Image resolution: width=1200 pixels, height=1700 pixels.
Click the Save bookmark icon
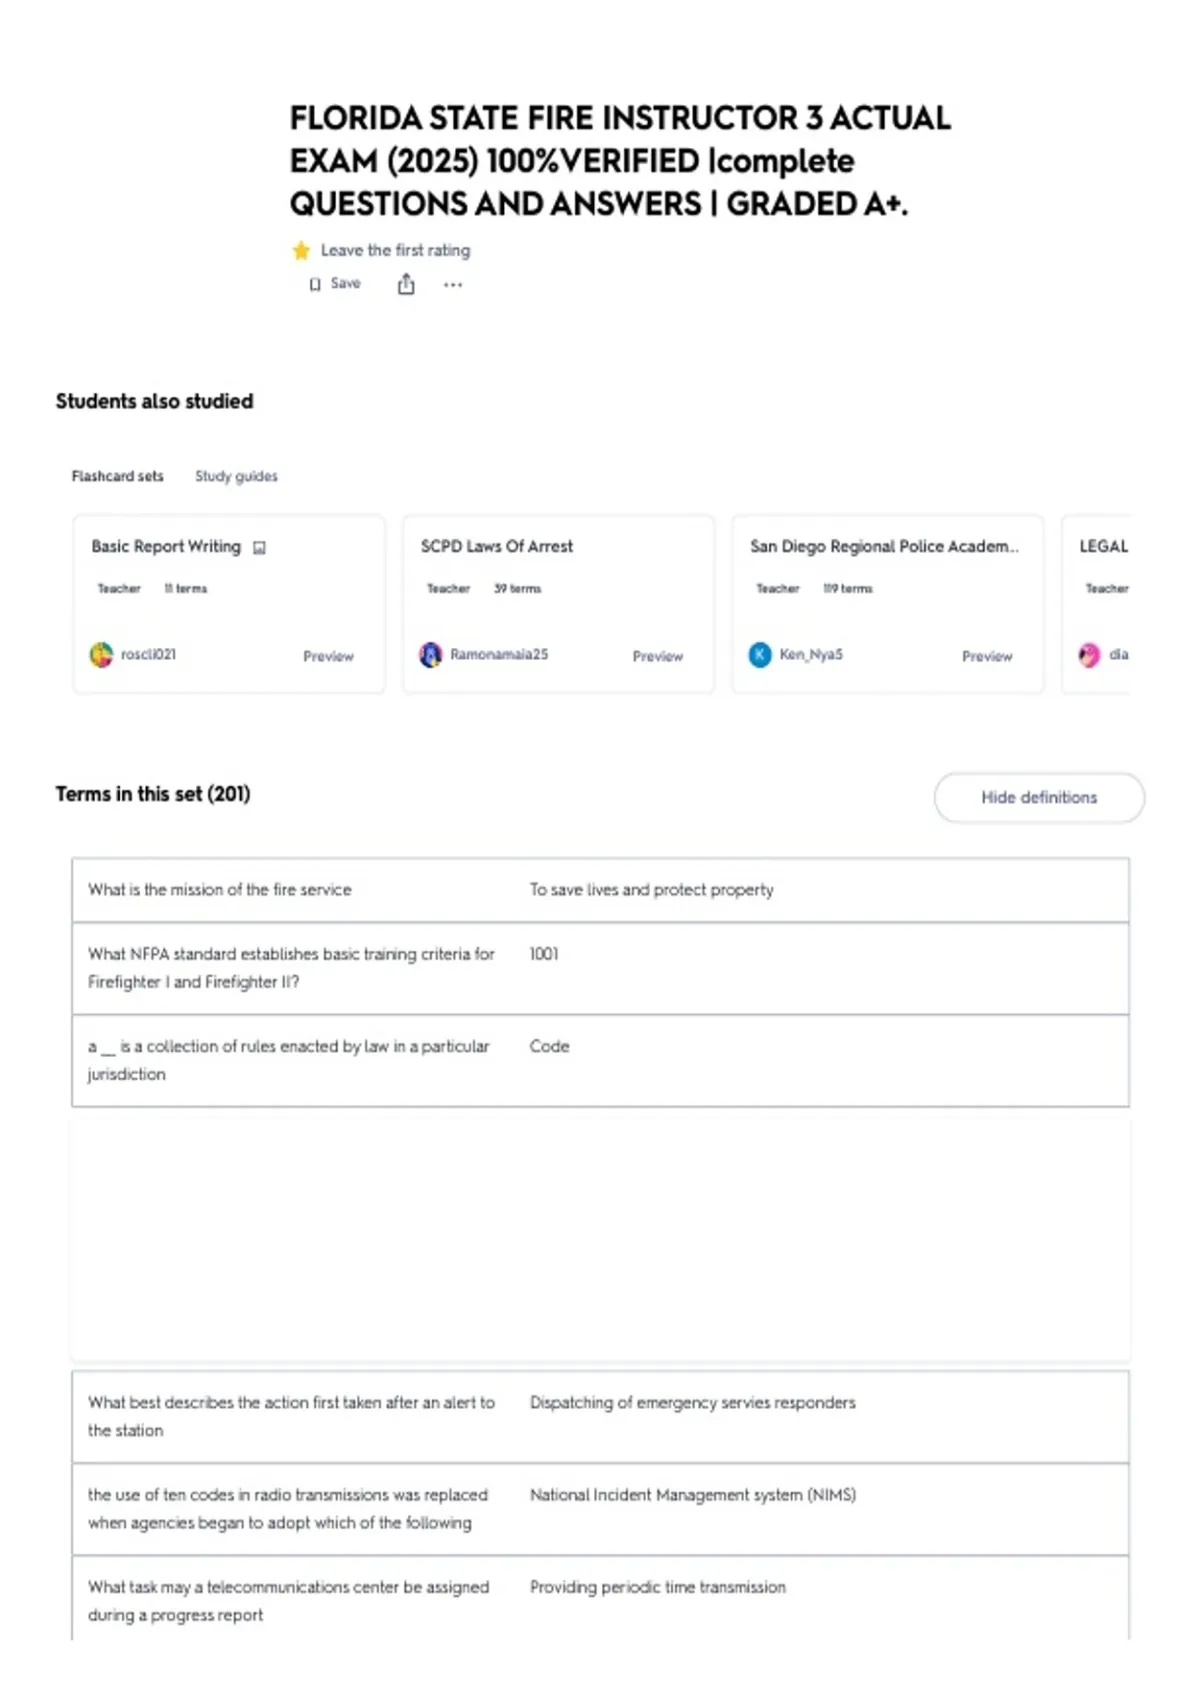tap(315, 285)
